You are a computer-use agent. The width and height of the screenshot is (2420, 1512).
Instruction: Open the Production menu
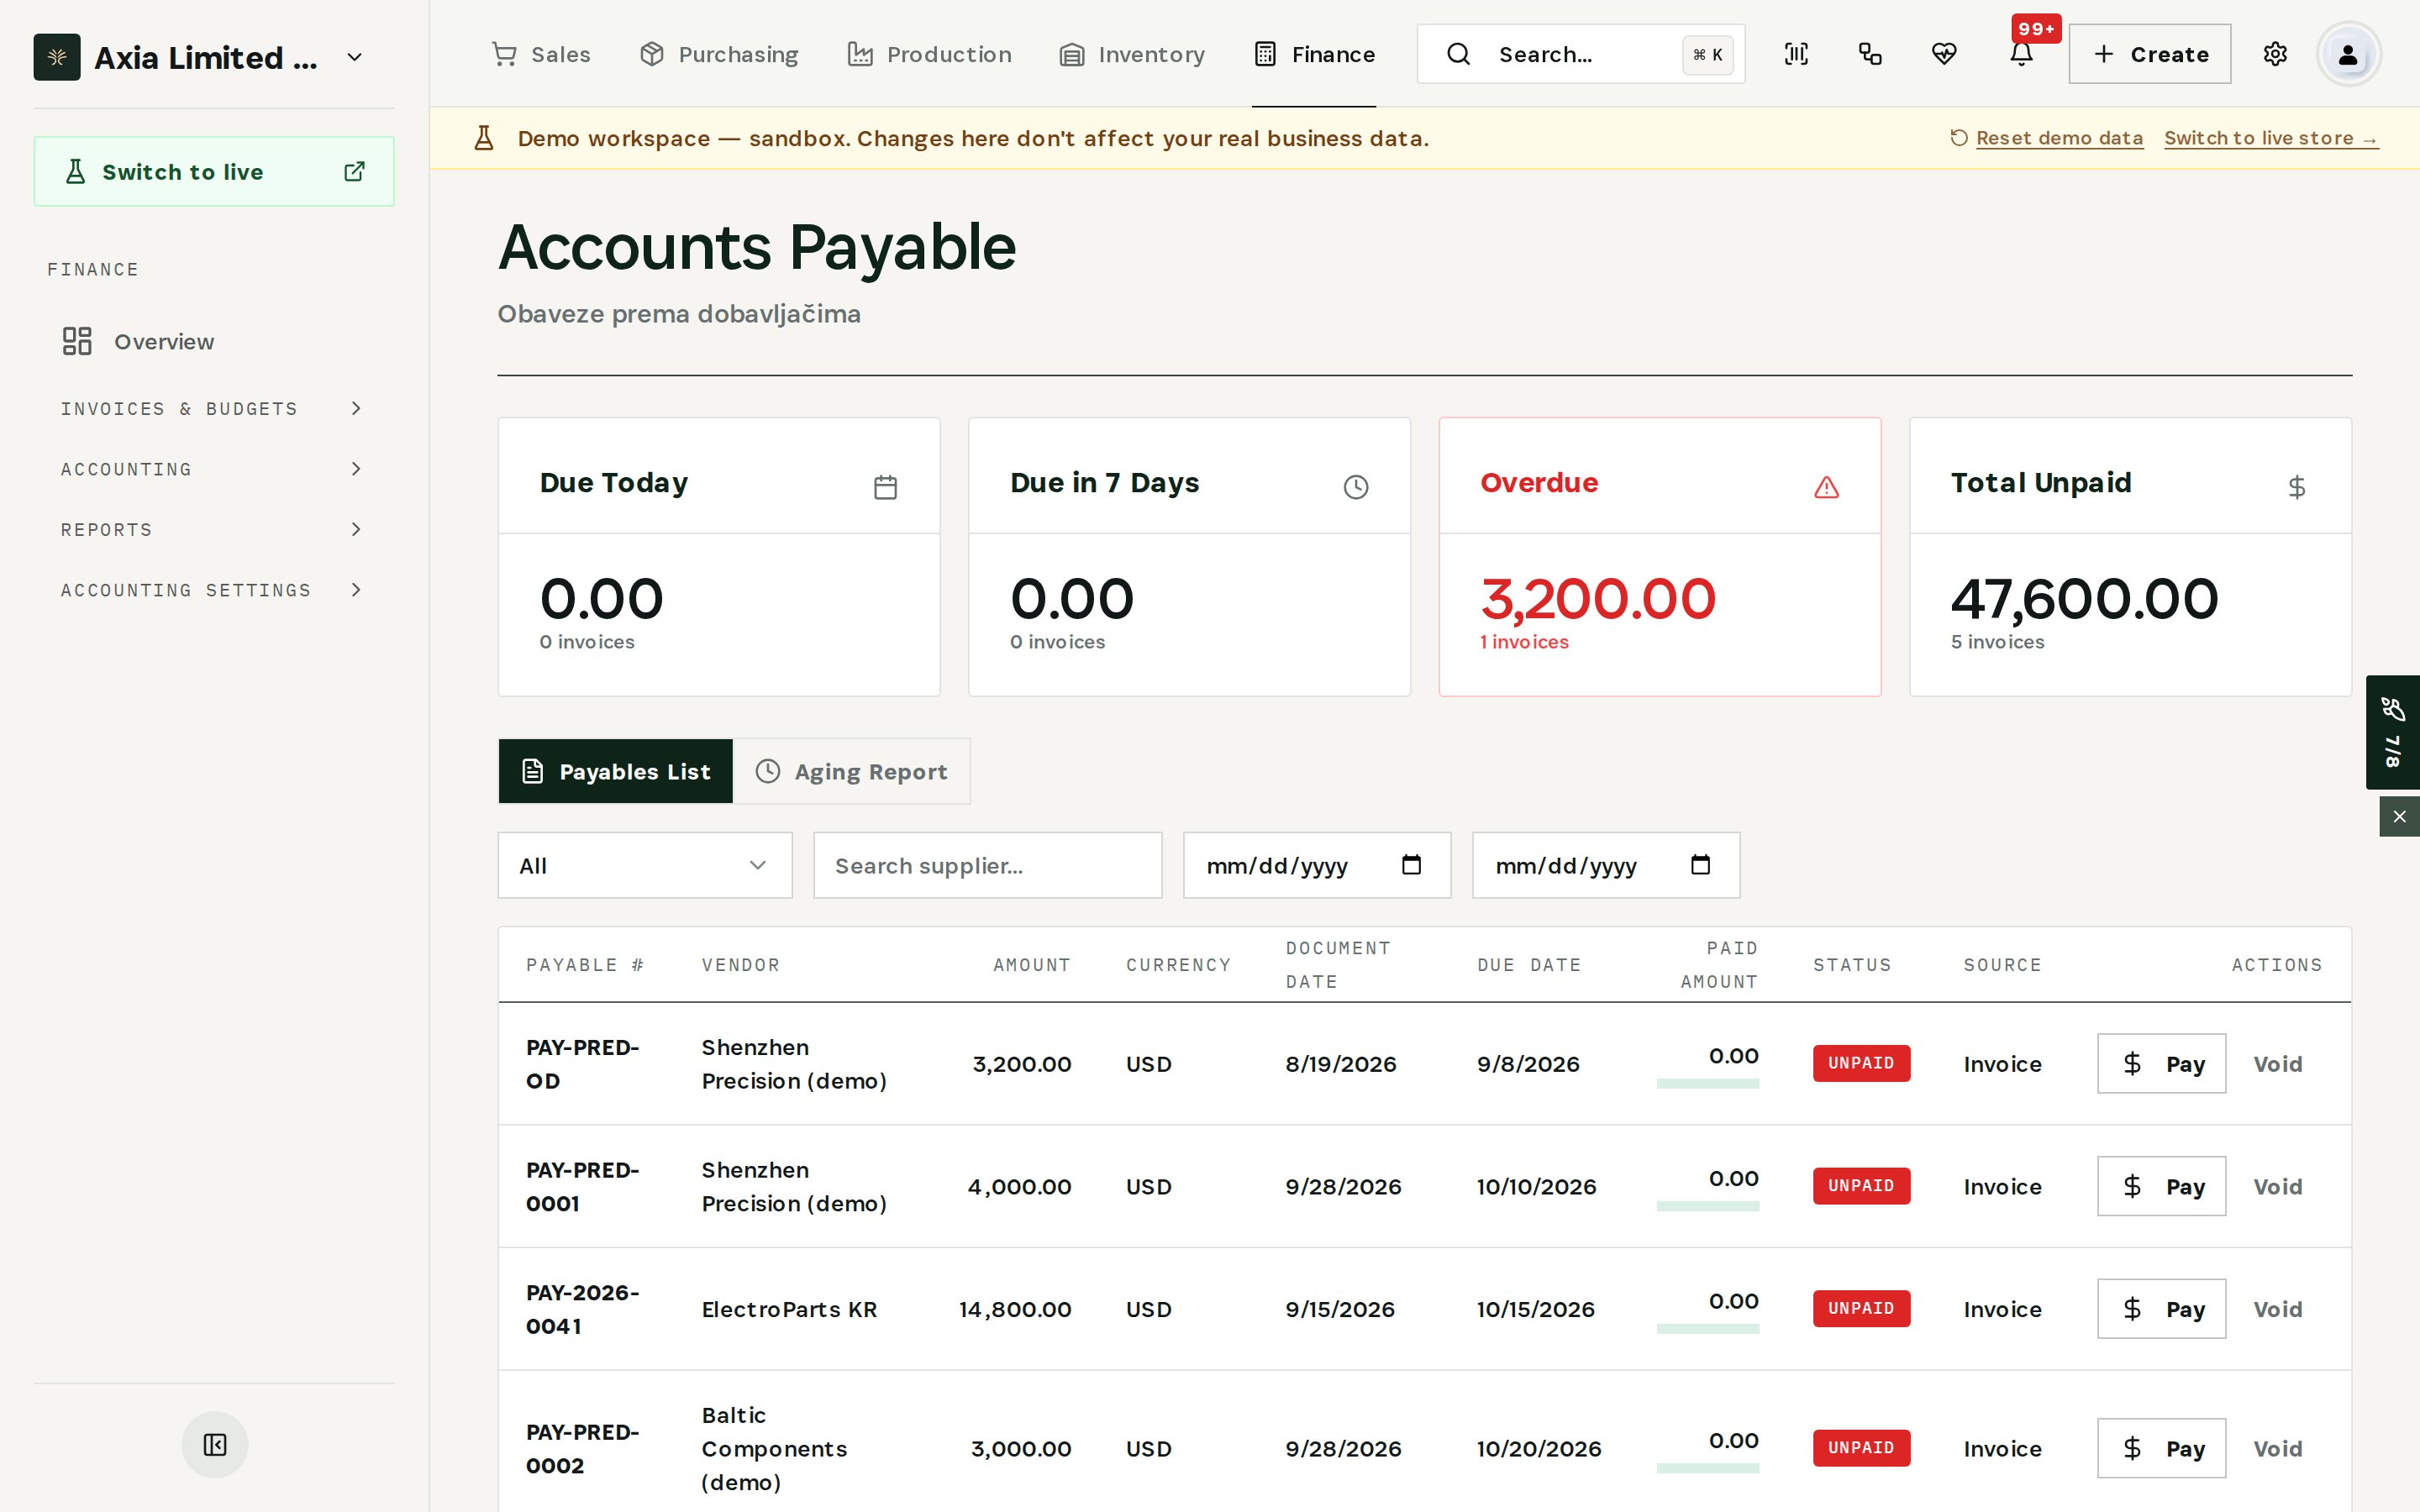[x=929, y=54]
